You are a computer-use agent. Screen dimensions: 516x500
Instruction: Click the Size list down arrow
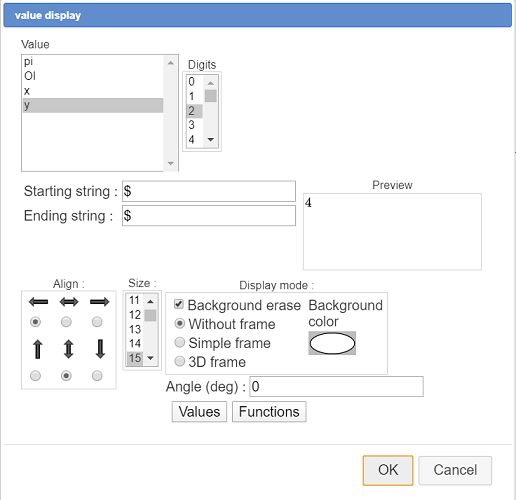150,358
